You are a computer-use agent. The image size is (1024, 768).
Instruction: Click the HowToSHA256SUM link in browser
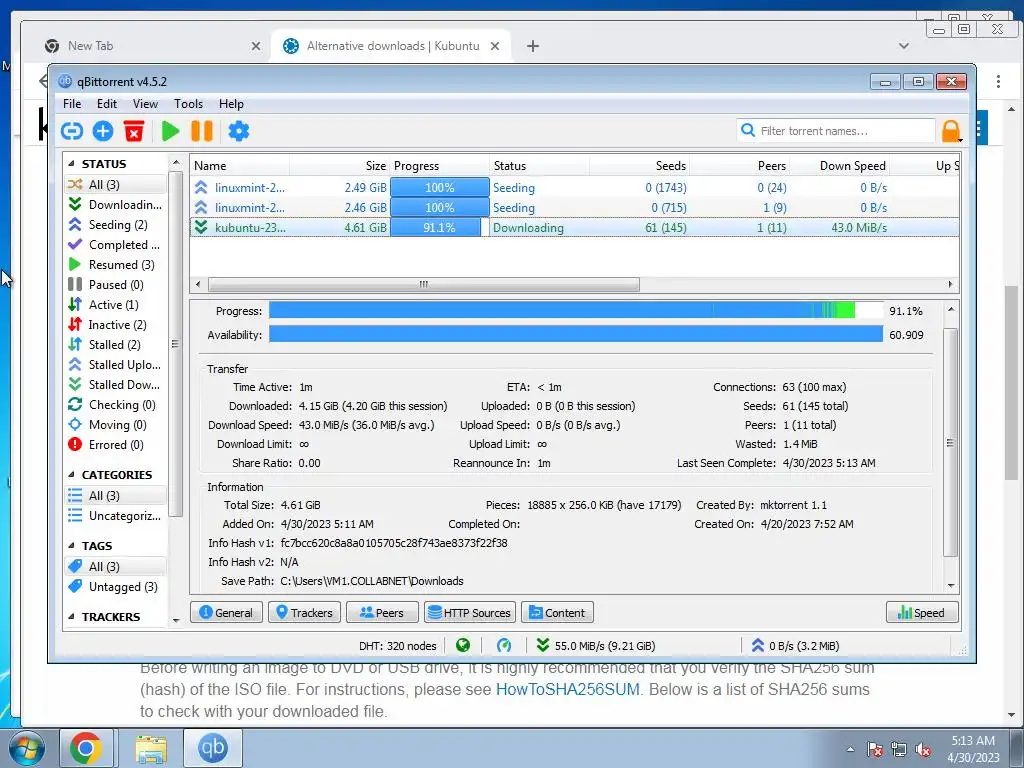click(568, 690)
